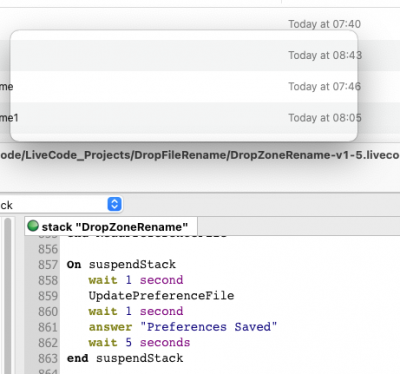Click the "end suspendStack" code line
The width and height of the screenshot is (400, 374).
(125, 358)
